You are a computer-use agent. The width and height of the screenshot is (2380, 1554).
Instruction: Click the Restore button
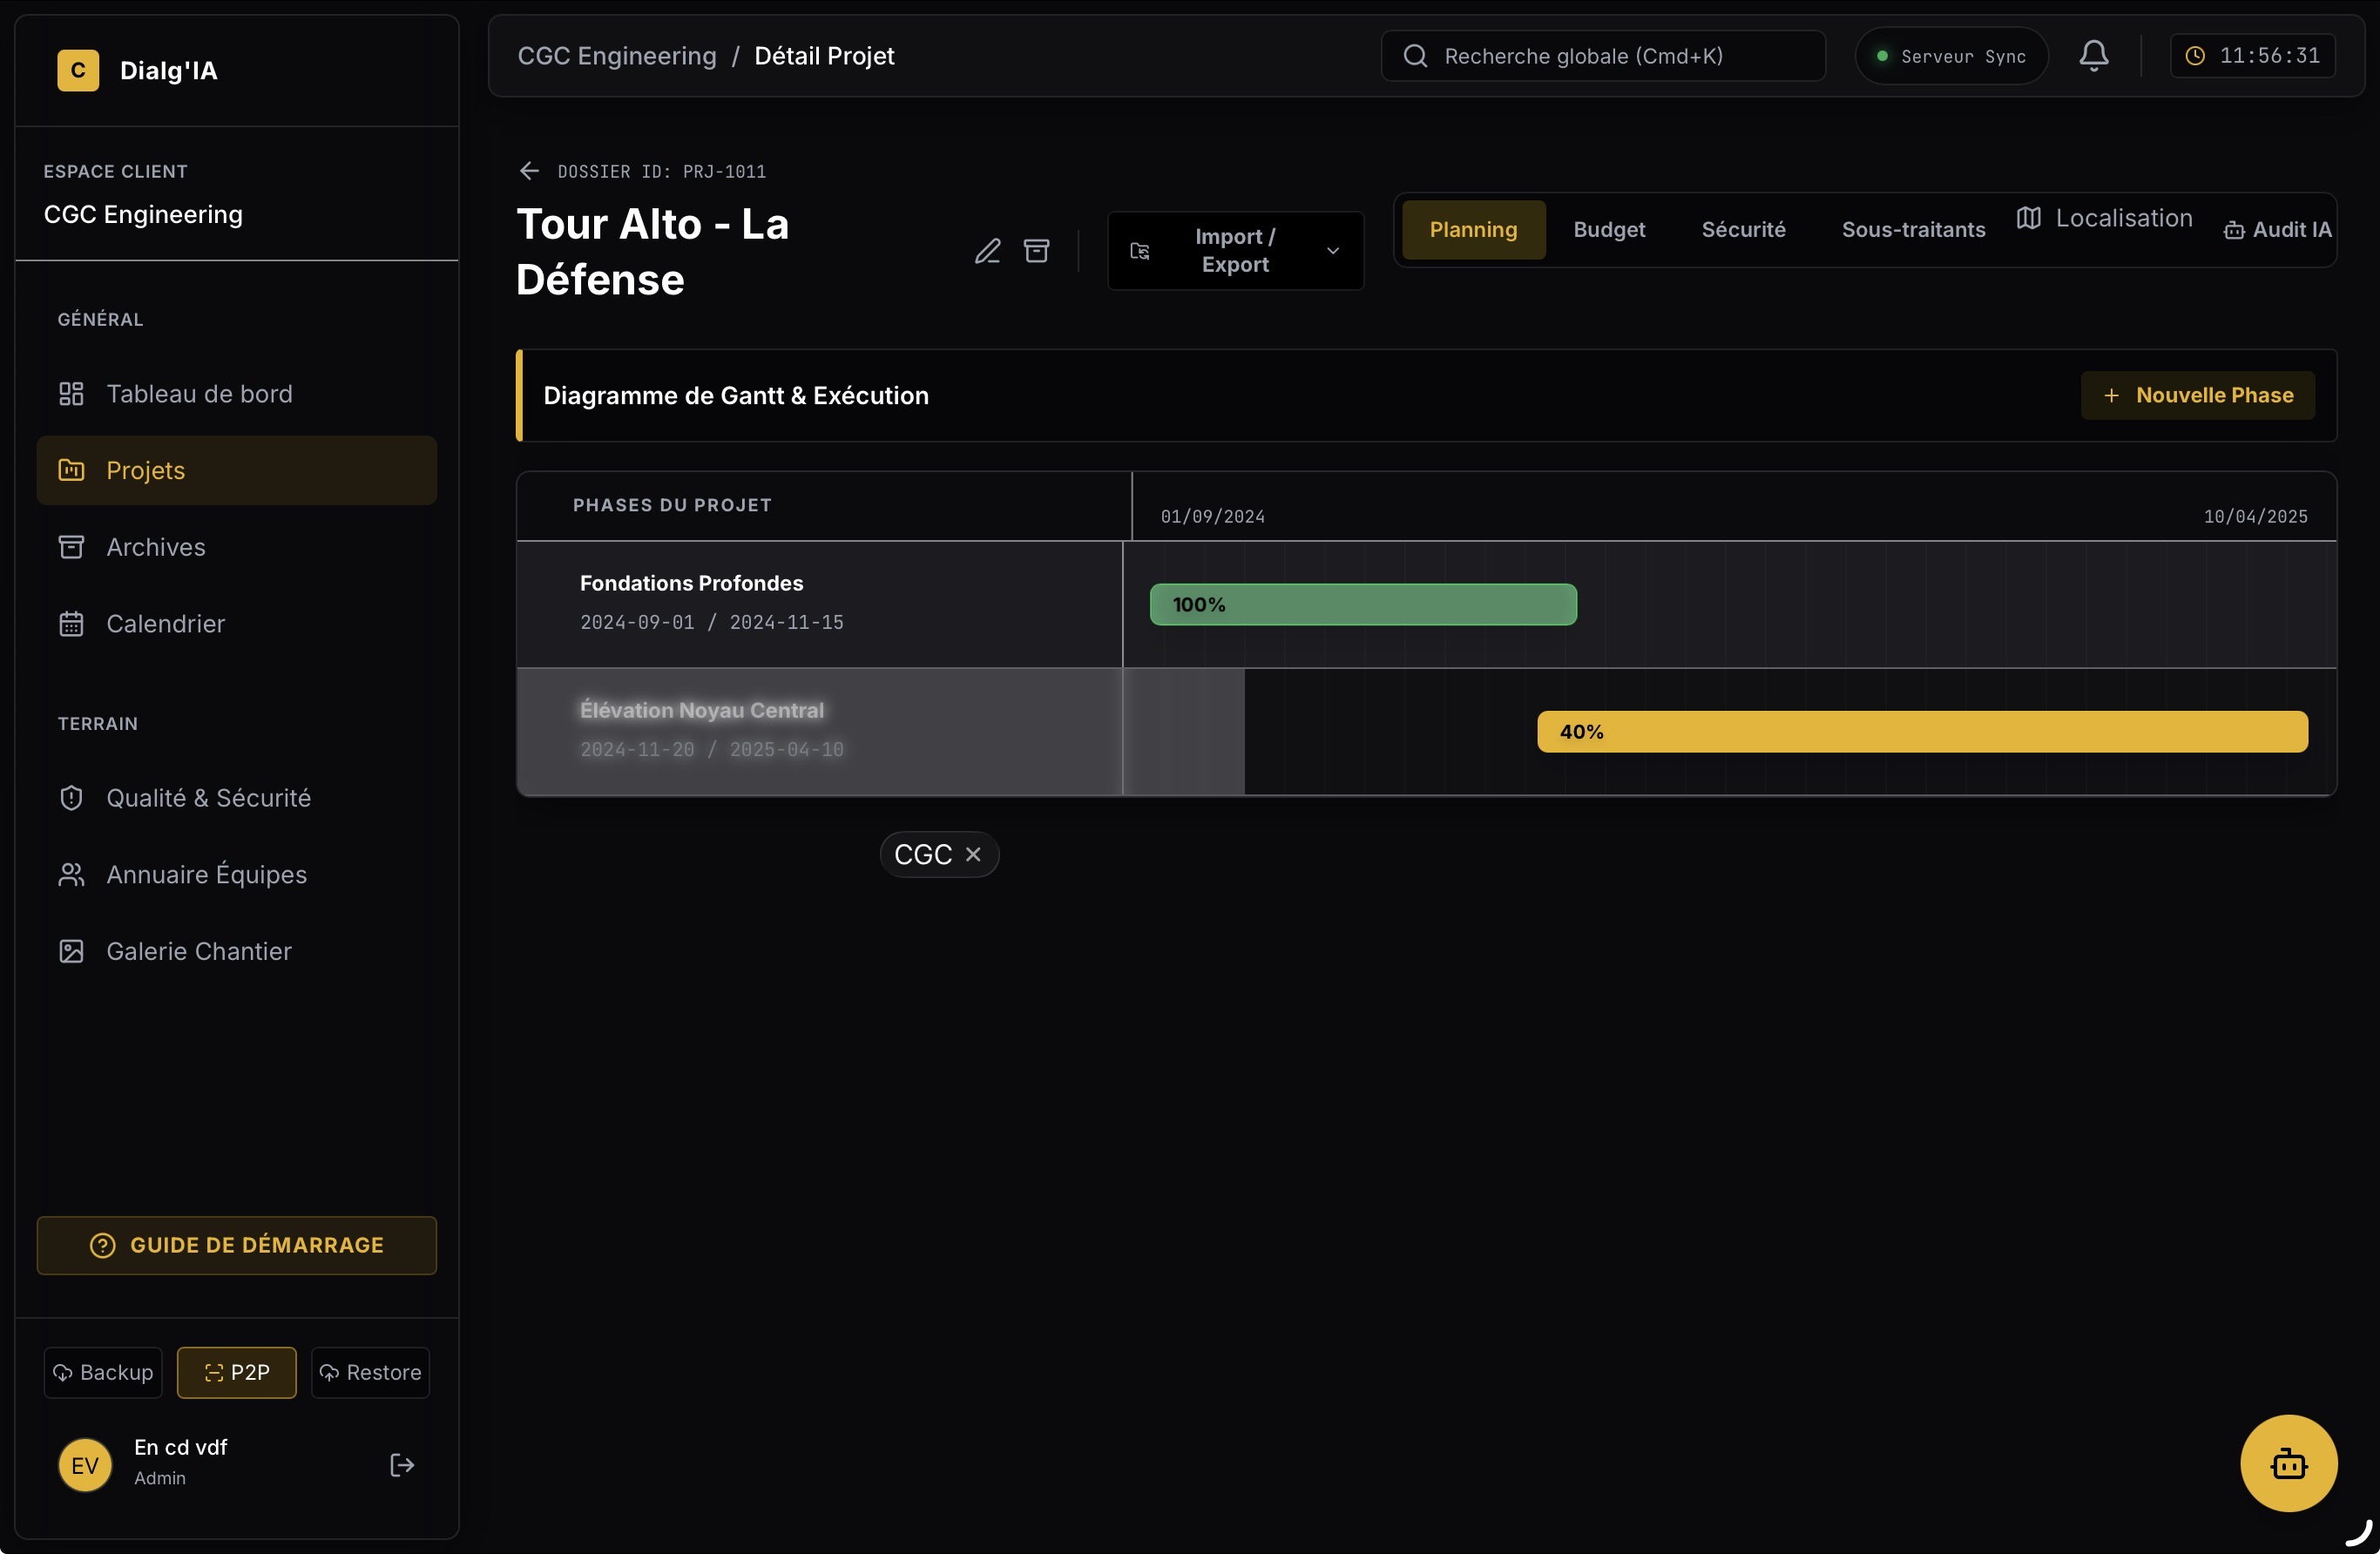point(370,1372)
